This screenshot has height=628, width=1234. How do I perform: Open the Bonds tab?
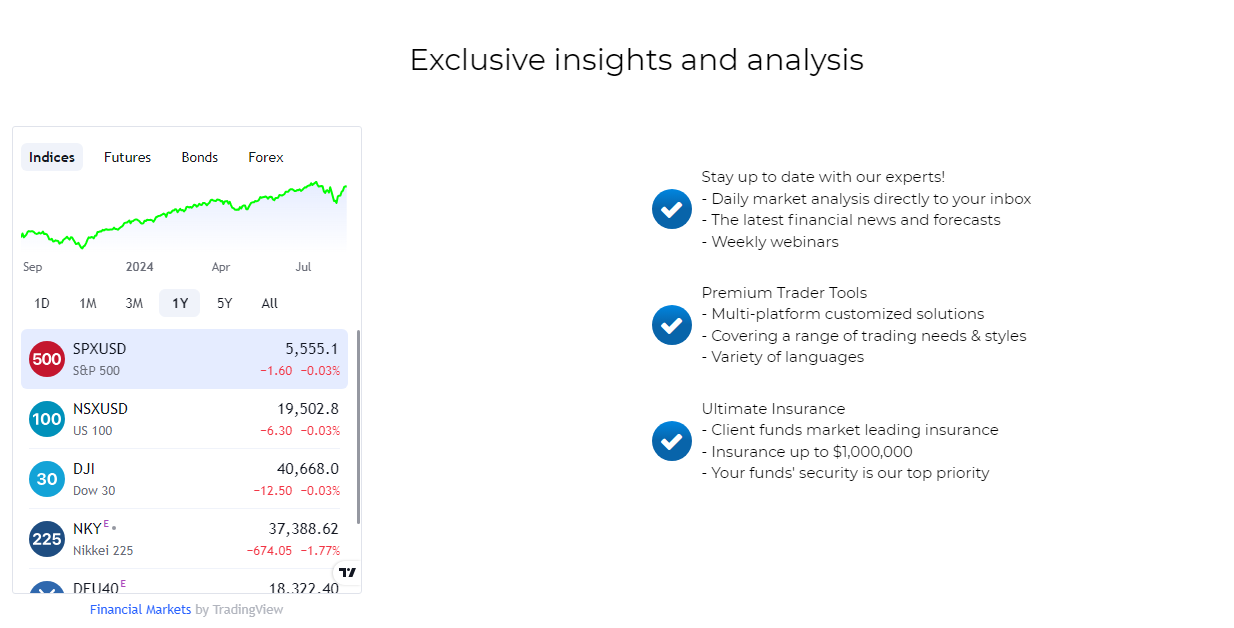(x=200, y=157)
